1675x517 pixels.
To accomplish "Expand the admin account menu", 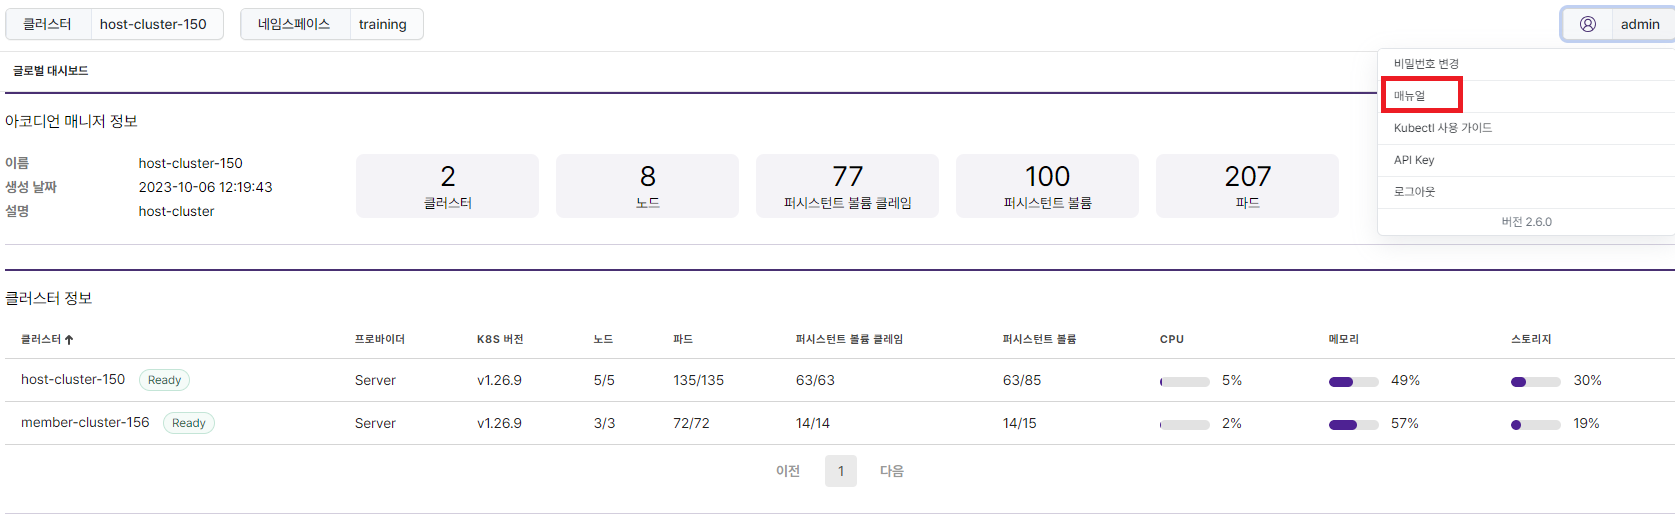I will coord(1618,24).
